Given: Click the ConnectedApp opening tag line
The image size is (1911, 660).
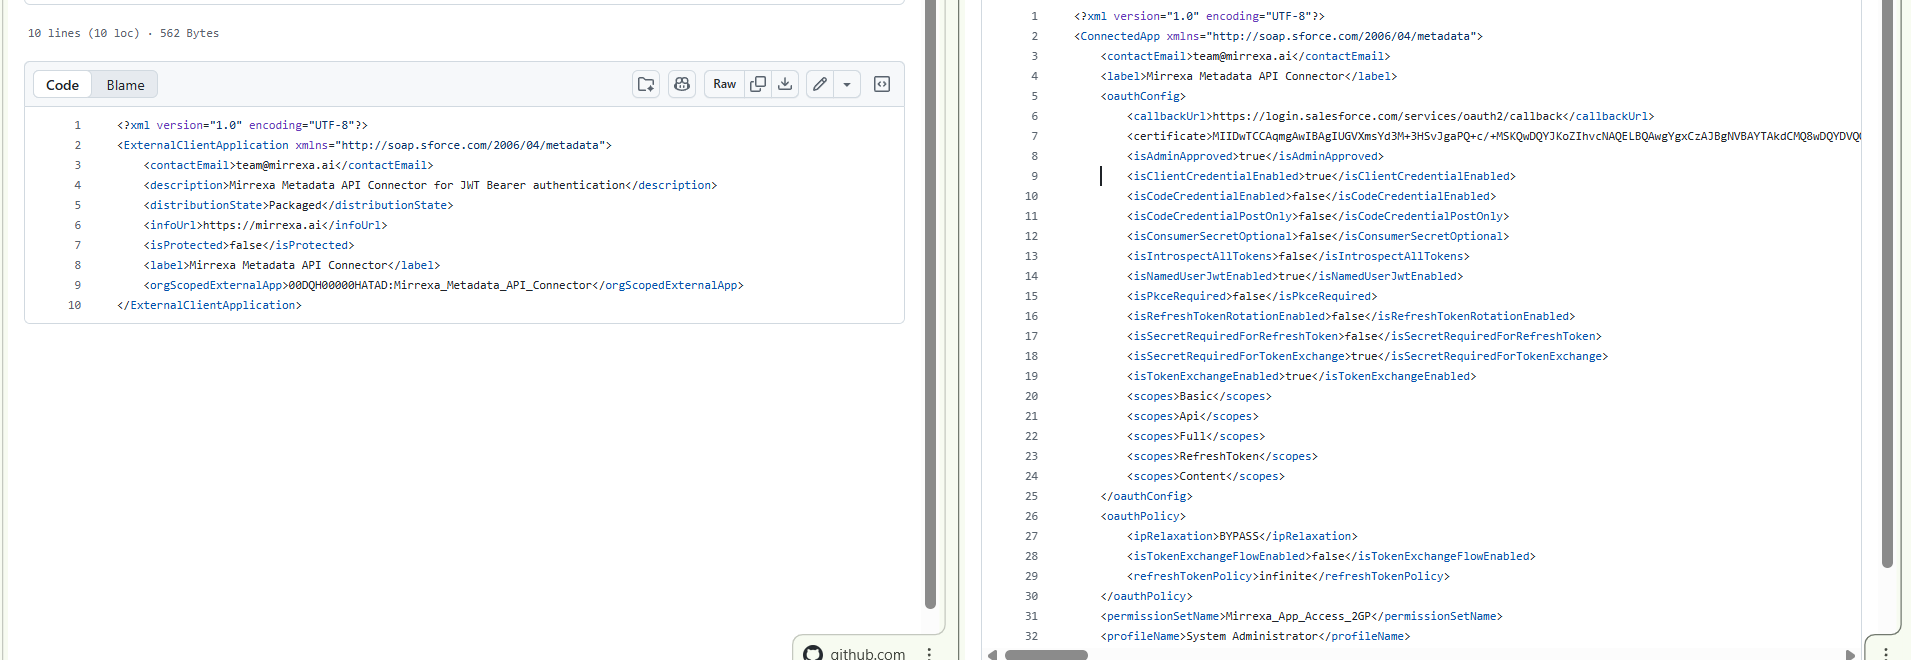Looking at the screenshot, I should pos(1278,36).
